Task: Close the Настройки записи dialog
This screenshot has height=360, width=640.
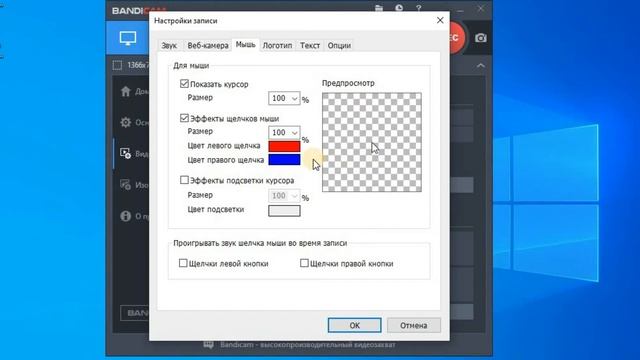Action: pos(440,20)
